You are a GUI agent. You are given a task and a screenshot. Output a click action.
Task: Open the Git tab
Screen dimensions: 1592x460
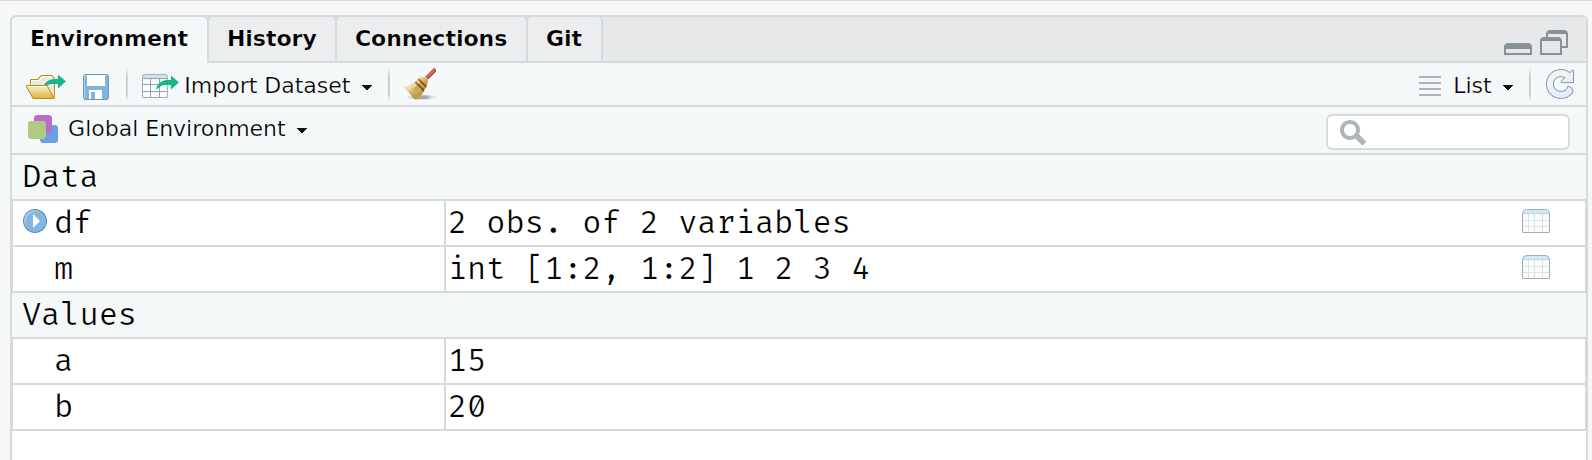(x=564, y=39)
